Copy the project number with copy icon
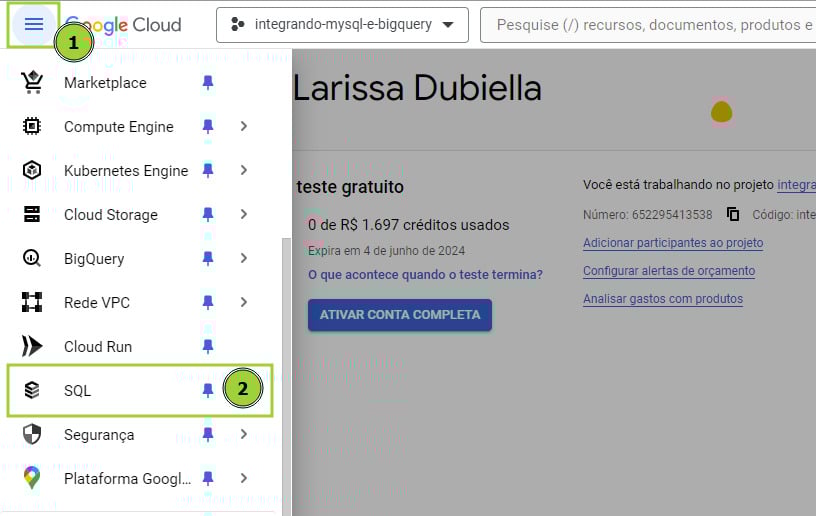Viewport: 816px width, 516px height. (x=733, y=214)
